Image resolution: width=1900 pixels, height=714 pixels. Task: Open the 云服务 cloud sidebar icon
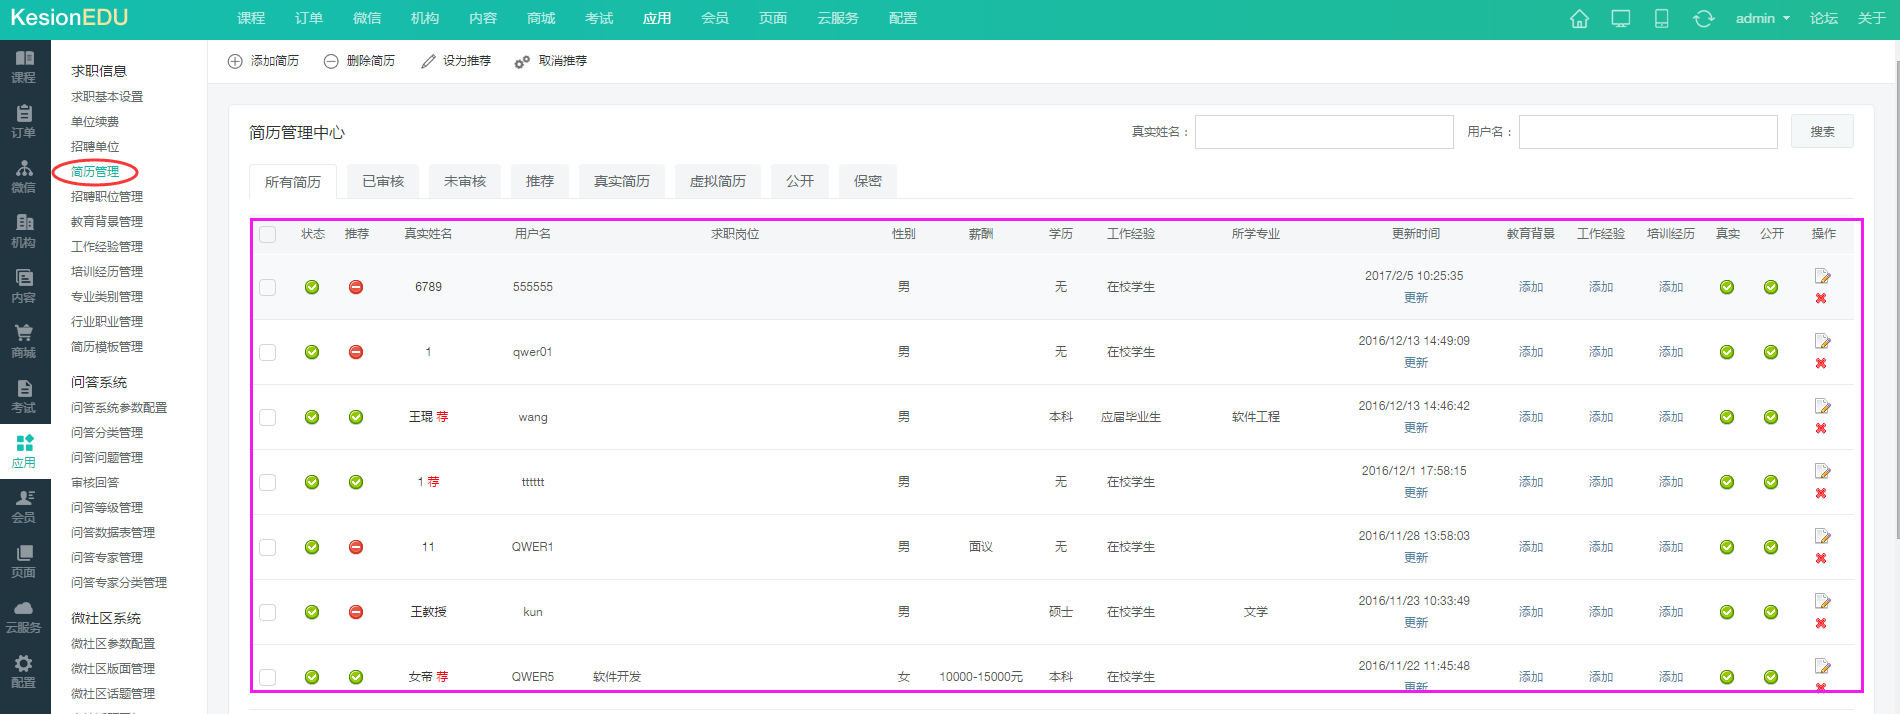point(24,616)
